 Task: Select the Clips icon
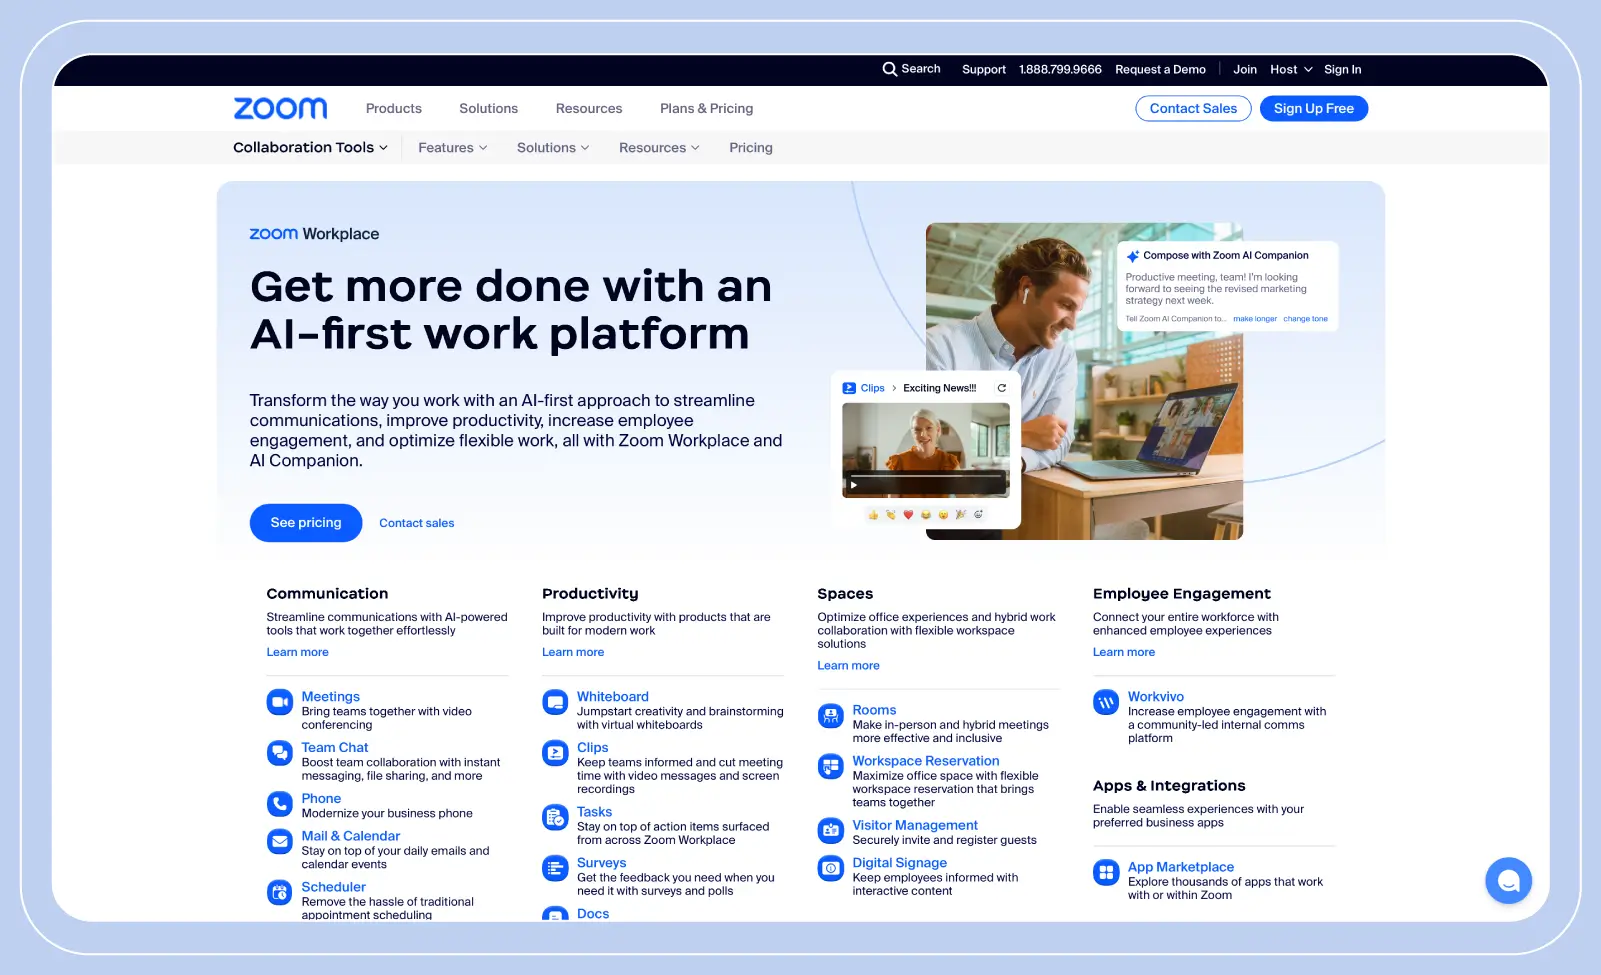point(555,753)
